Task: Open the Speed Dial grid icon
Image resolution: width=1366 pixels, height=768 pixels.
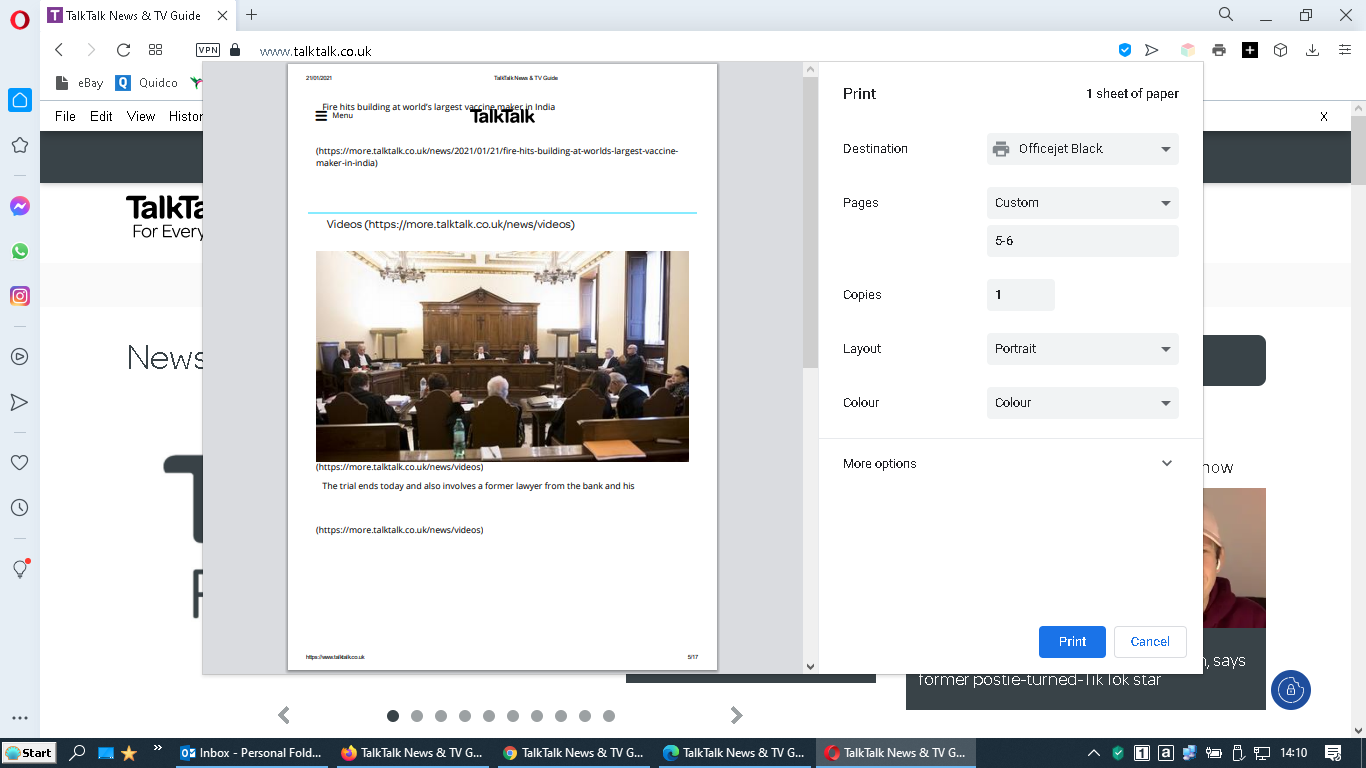Action: pyautogui.click(x=155, y=50)
